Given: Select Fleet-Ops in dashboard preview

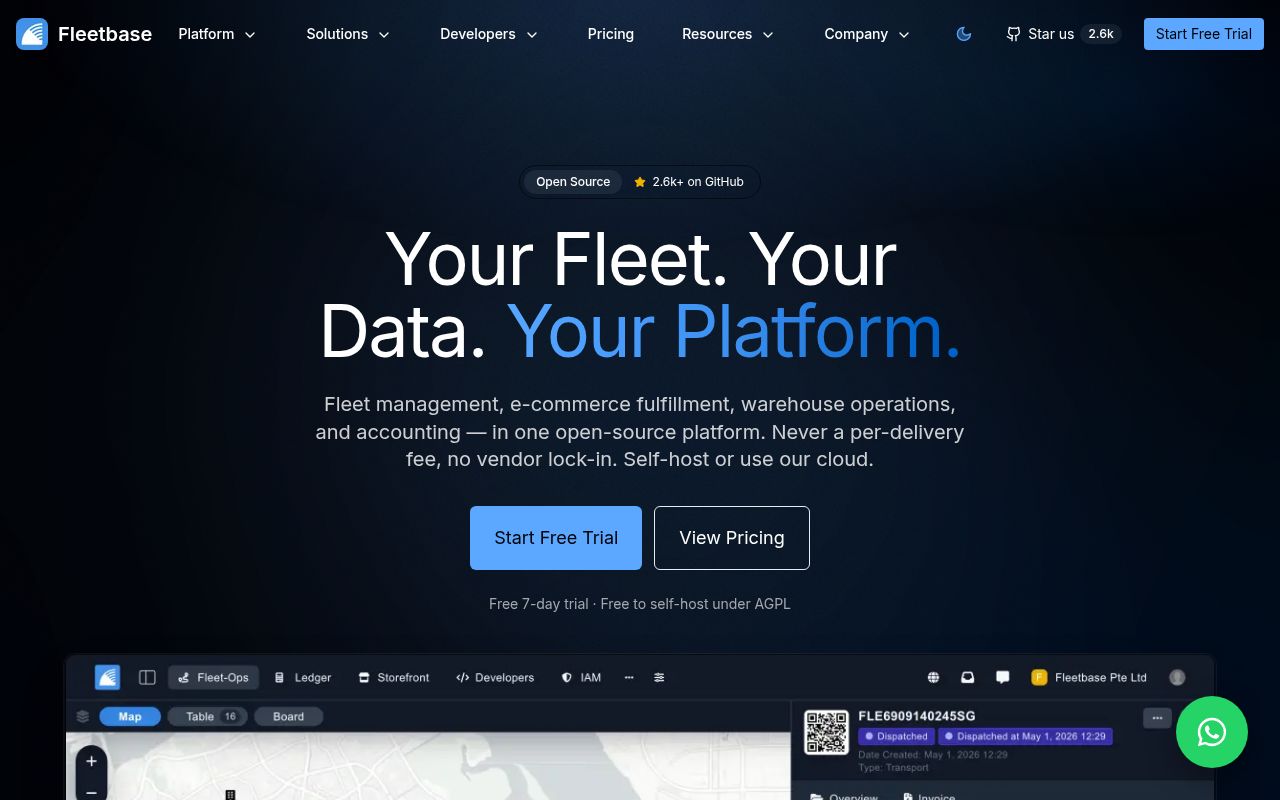Looking at the screenshot, I should click(x=213, y=677).
